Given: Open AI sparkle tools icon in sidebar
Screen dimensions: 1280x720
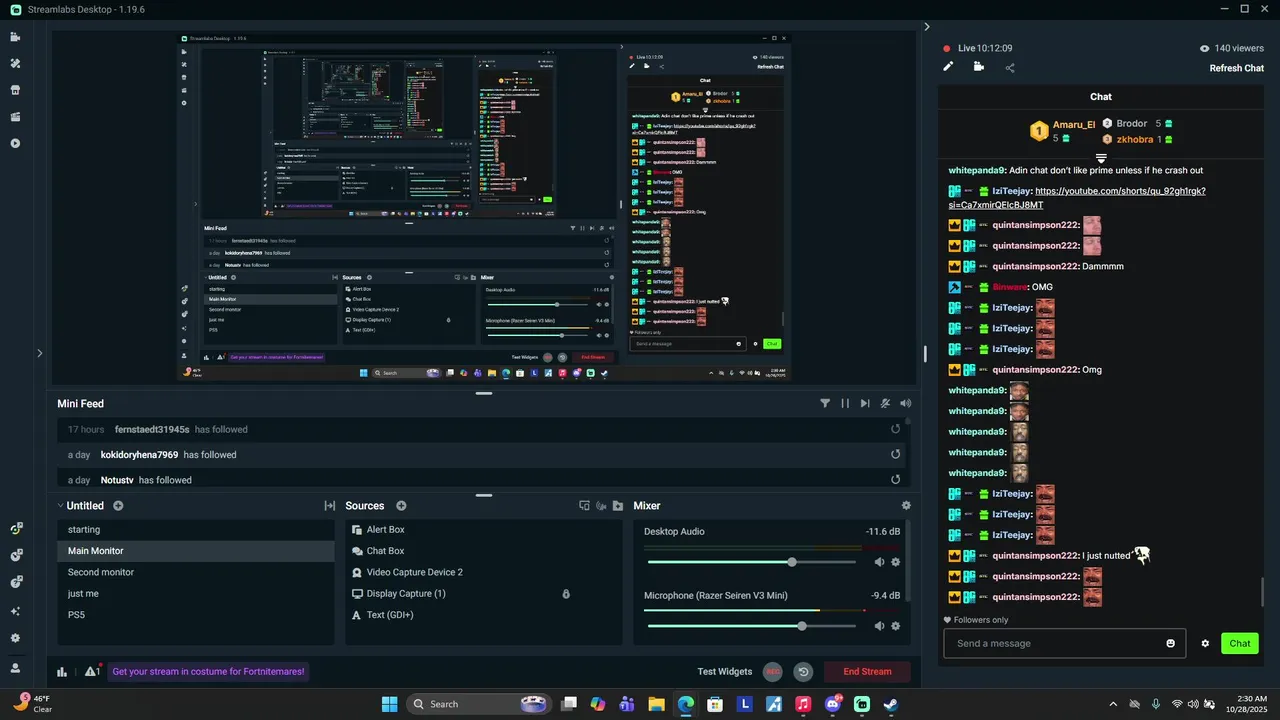Looking at the screenshot, I should (x=15, y=611).
